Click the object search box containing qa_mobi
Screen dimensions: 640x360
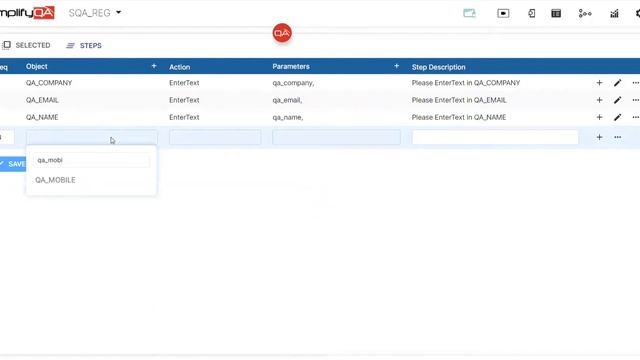[x=92, y=160]
